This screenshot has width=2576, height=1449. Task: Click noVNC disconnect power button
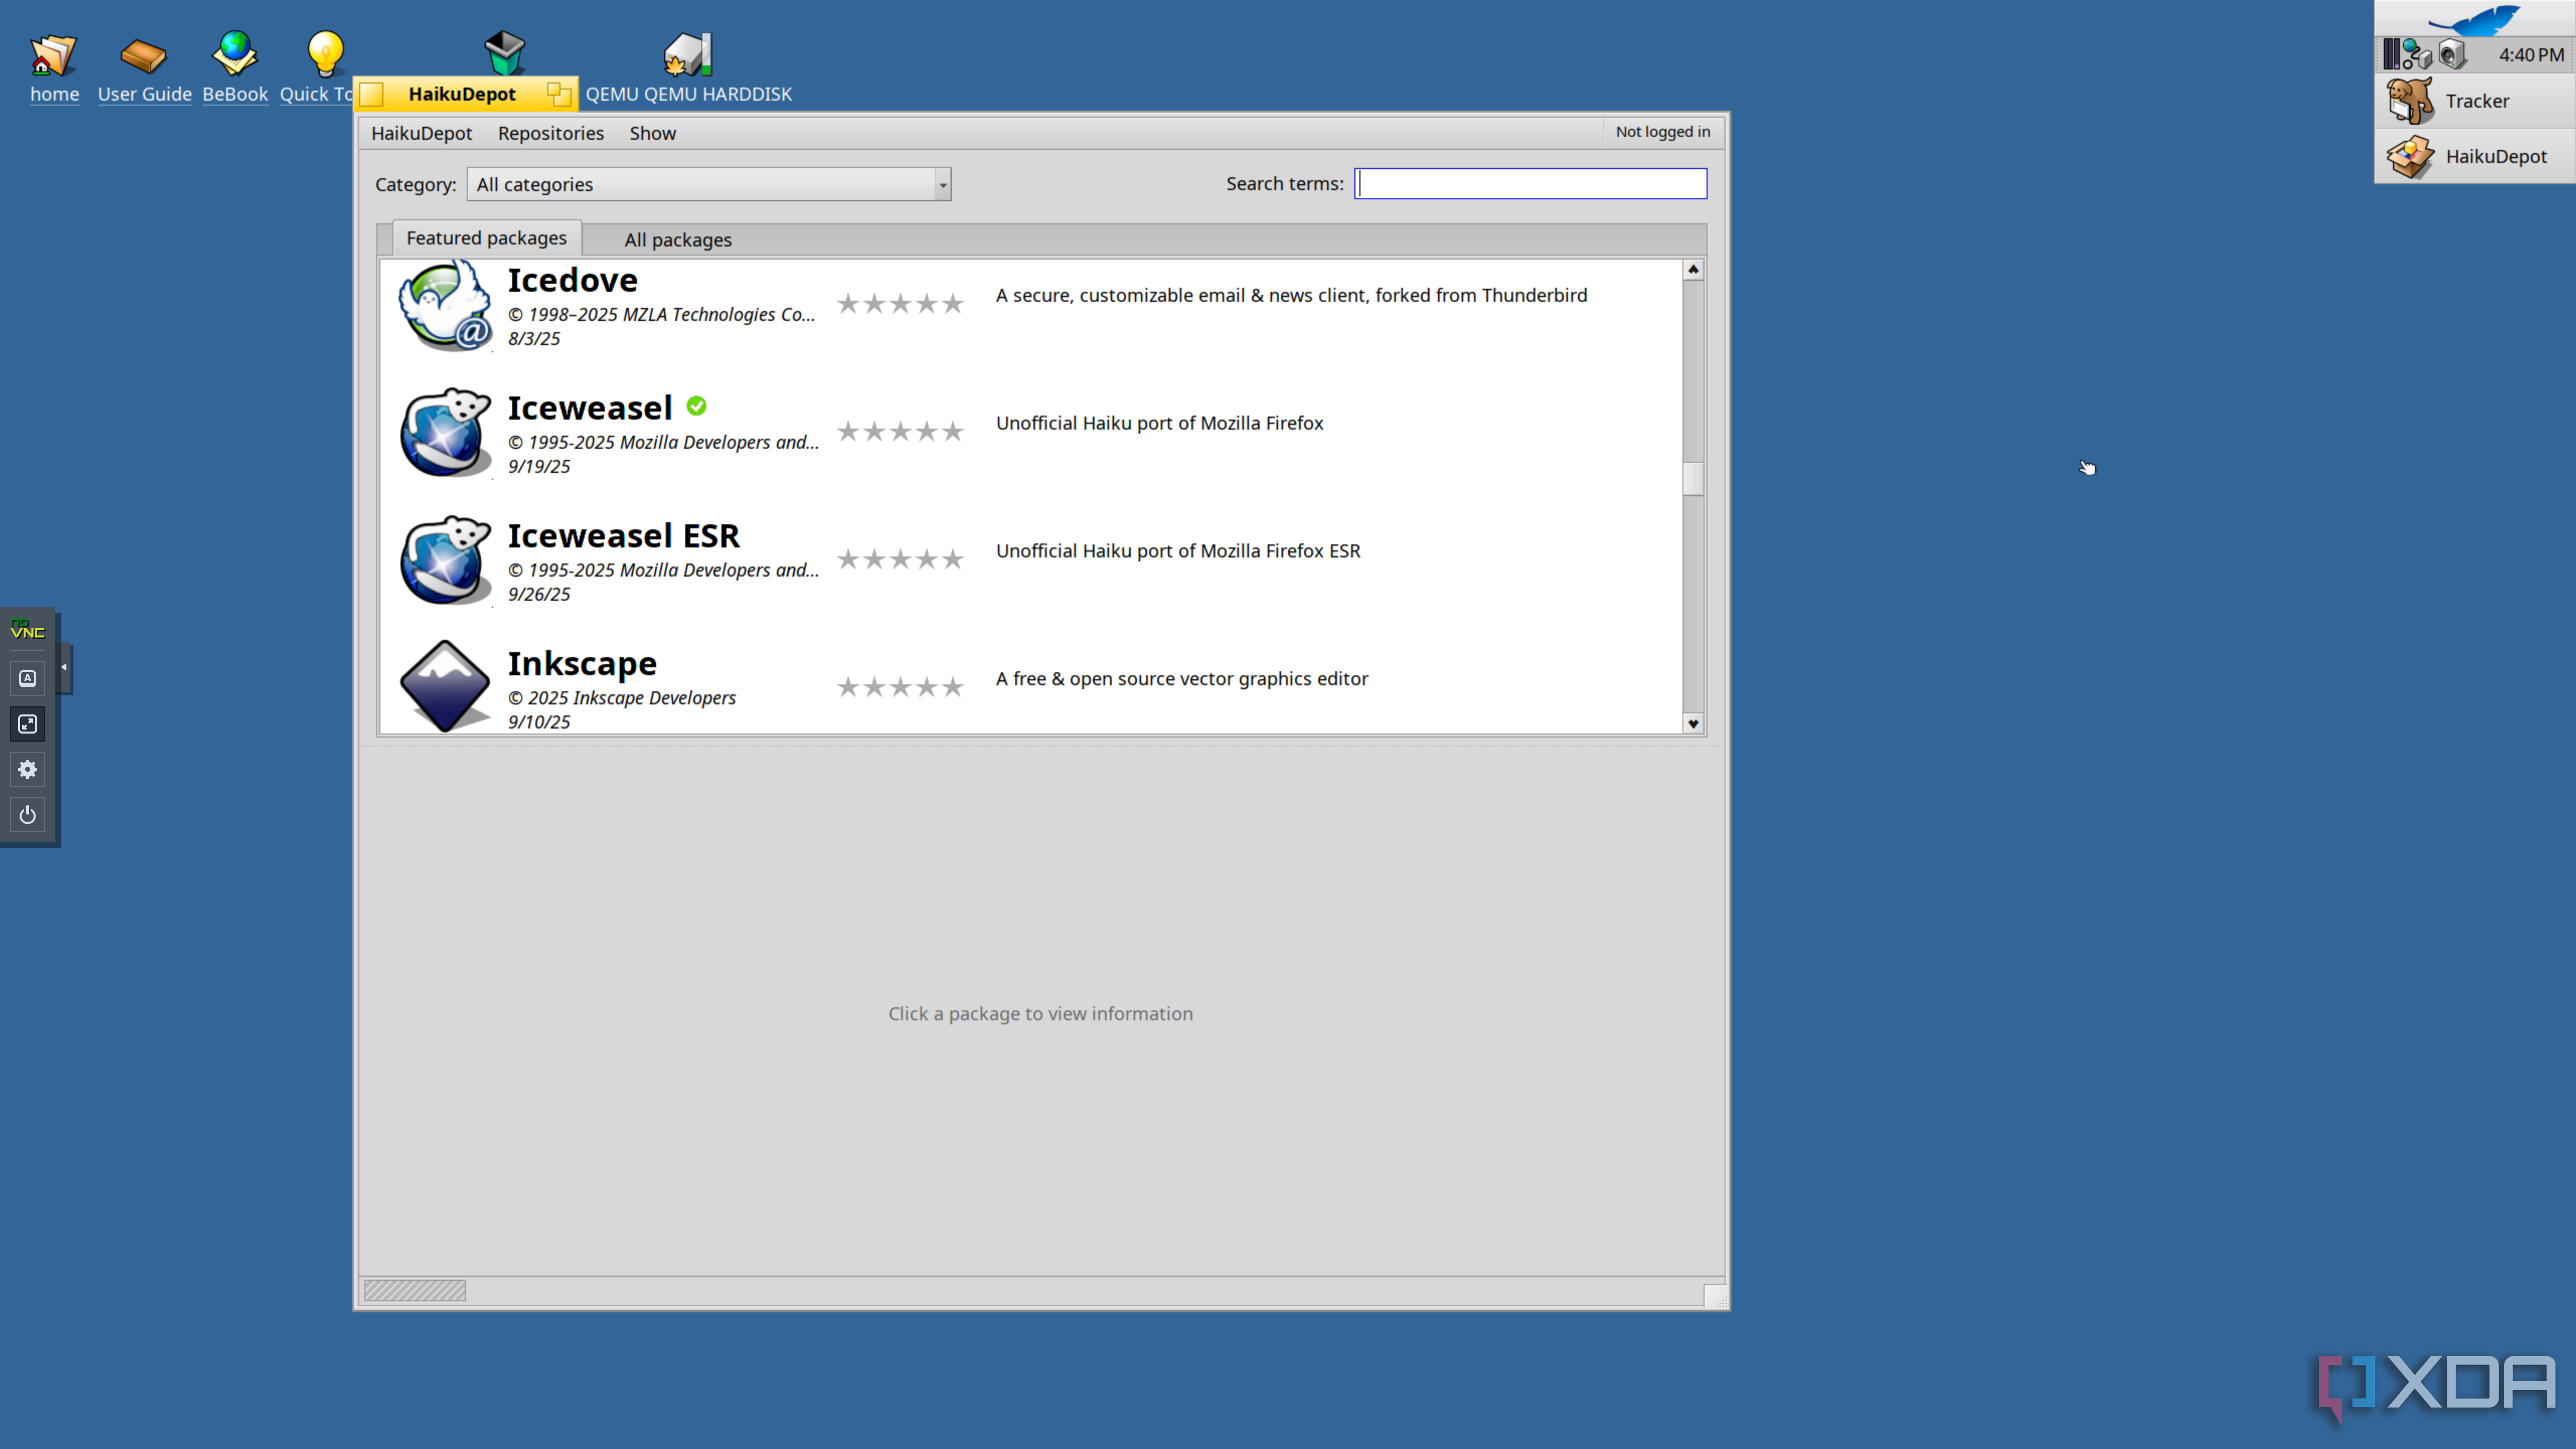click(27, 815)
